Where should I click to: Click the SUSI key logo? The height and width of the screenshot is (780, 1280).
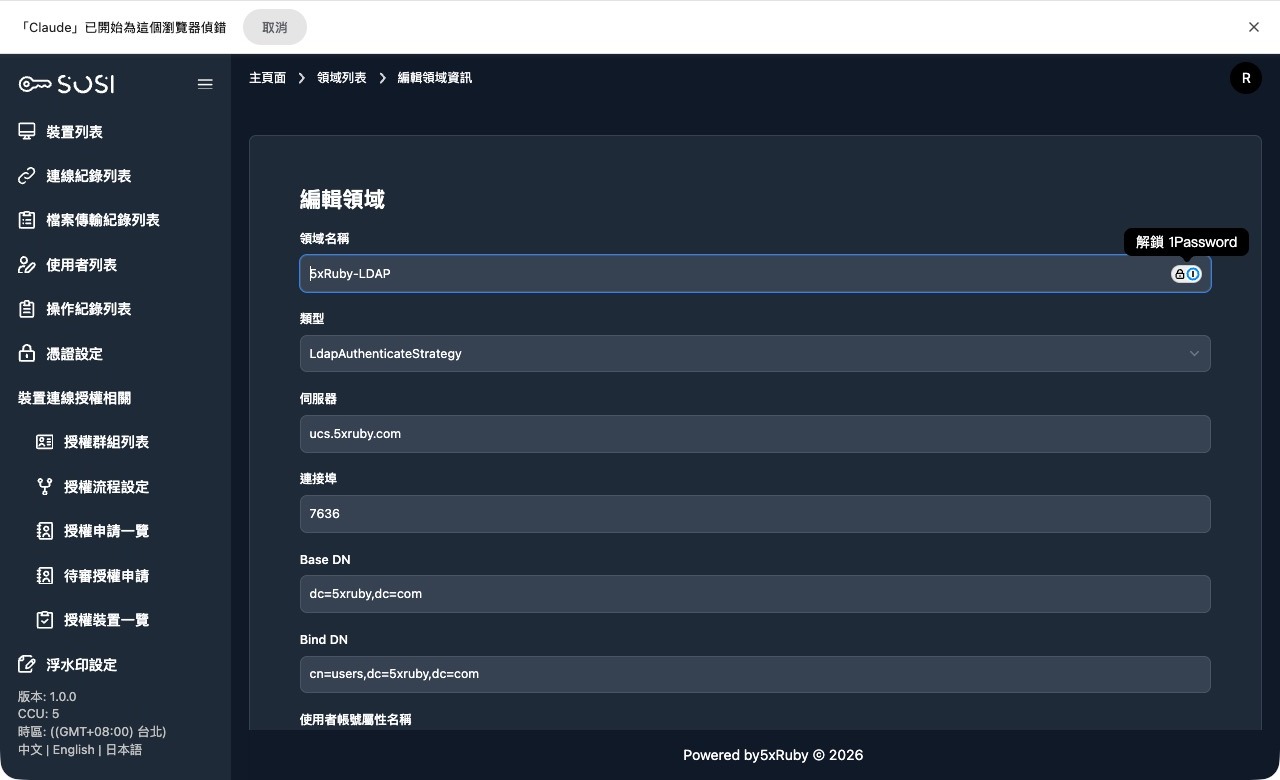click(66, 84)
